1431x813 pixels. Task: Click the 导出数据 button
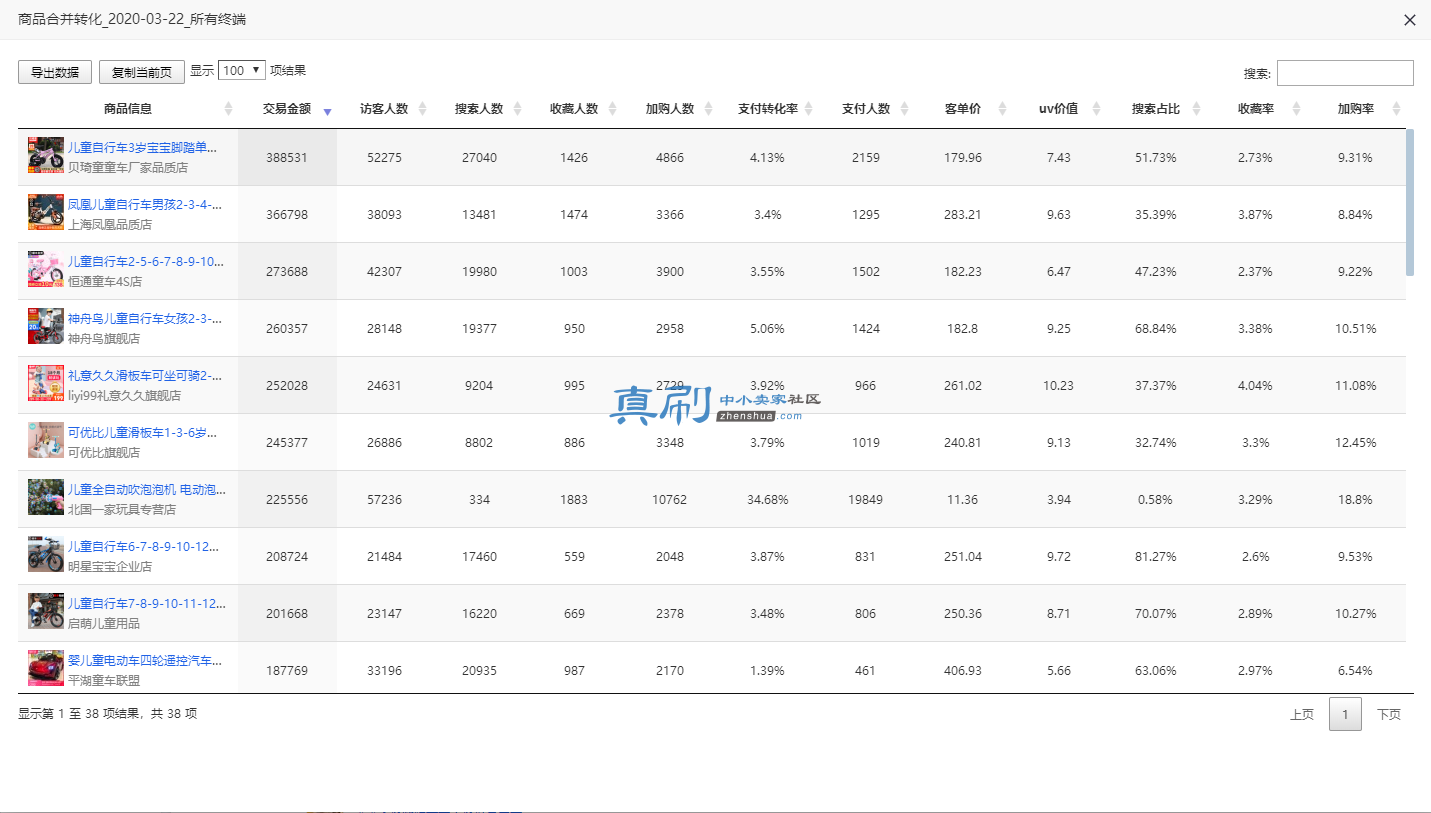point(55,72)
